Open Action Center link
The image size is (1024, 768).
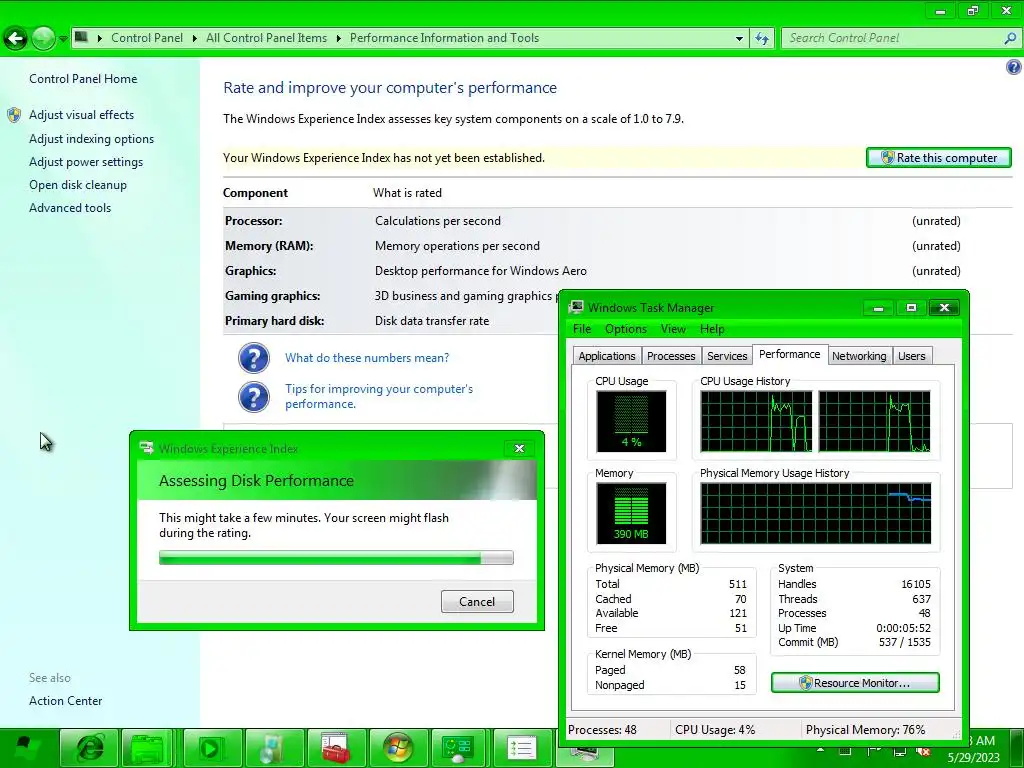click(x=65, y=701)
